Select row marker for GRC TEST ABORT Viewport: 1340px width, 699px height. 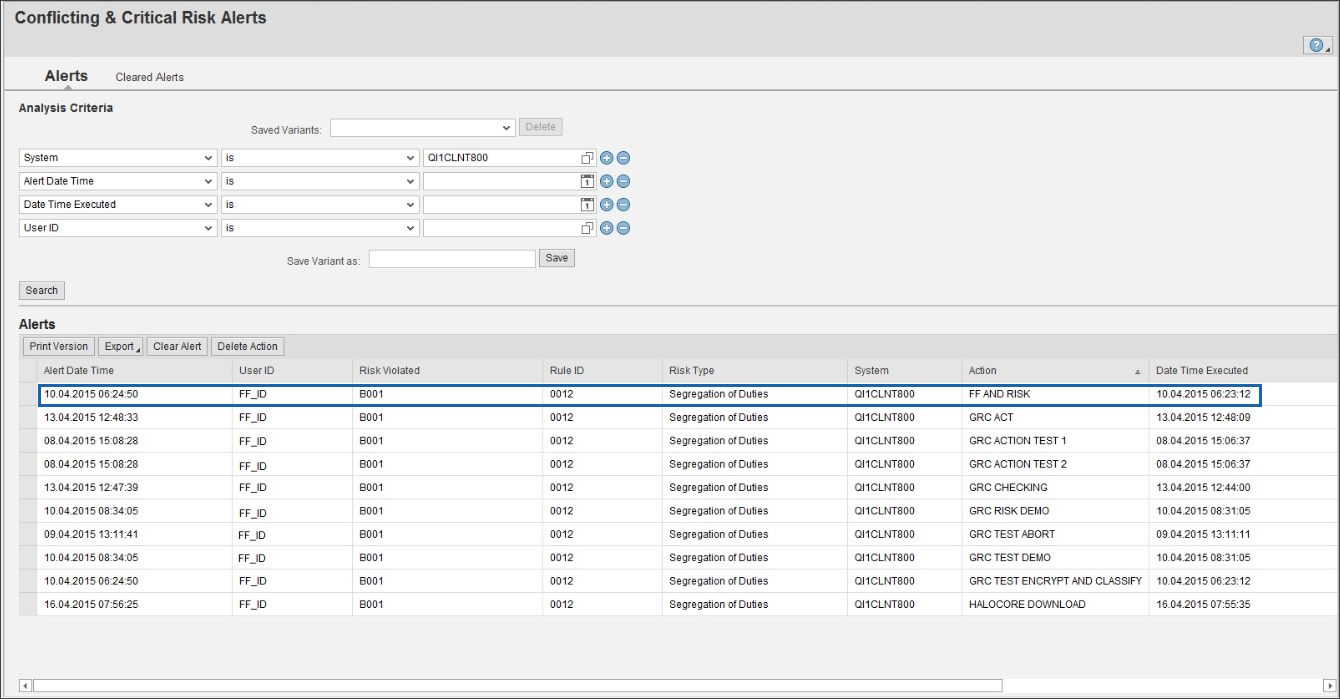[28, 534]
